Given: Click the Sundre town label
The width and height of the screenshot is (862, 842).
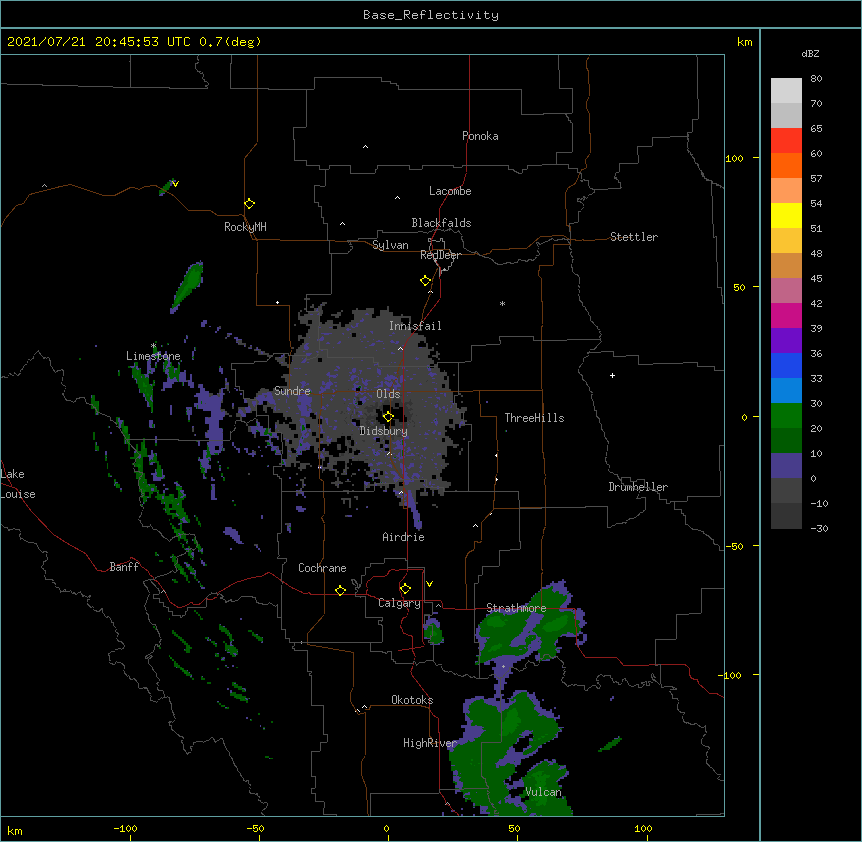Looking at the screenshot, I should click(x=292, y=391).
